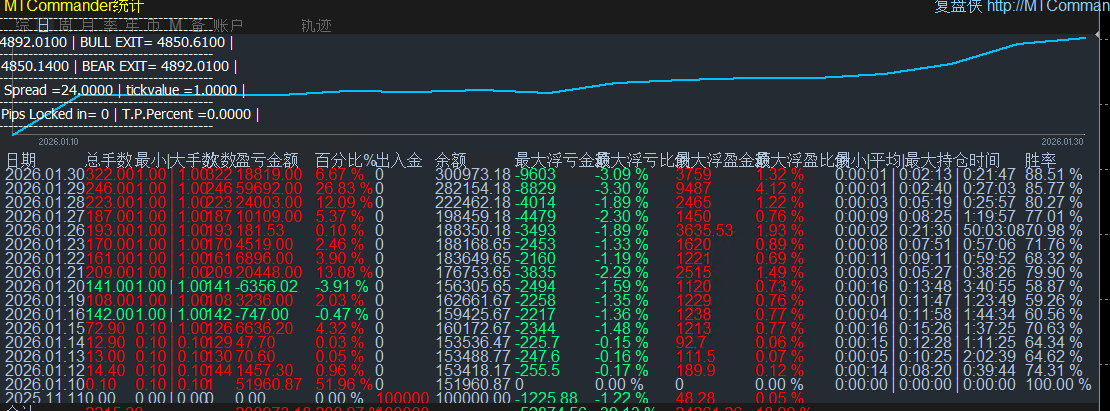Select the 2026.01.21 date cell
The height and width of the screenshot is (411, 1110).
point(45,272)
